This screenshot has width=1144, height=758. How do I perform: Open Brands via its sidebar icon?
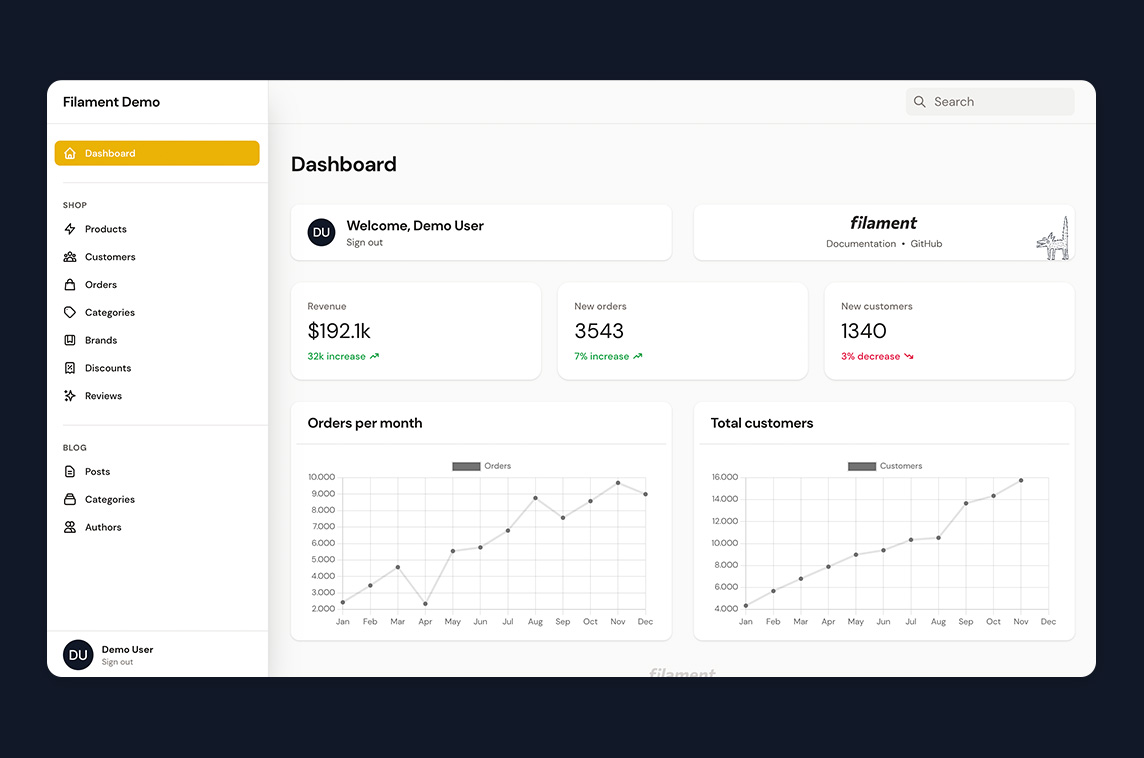[70, 340]
